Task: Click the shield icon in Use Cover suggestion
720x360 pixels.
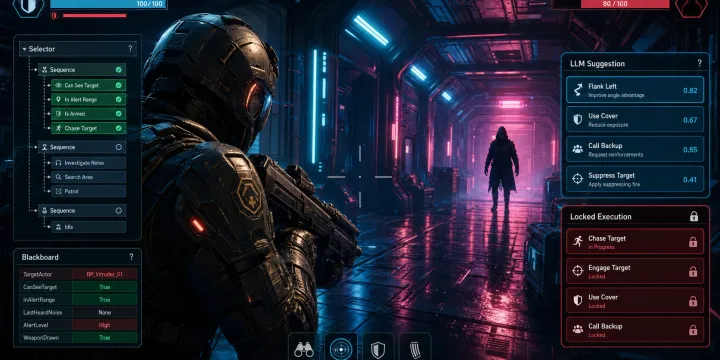Action: click(x=578, y=119)
